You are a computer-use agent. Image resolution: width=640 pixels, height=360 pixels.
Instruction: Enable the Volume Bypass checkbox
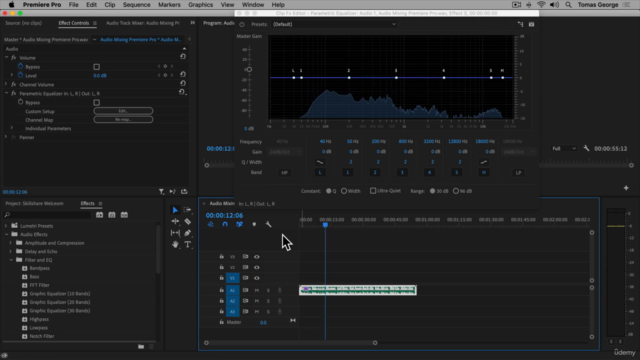coord(96,67)
